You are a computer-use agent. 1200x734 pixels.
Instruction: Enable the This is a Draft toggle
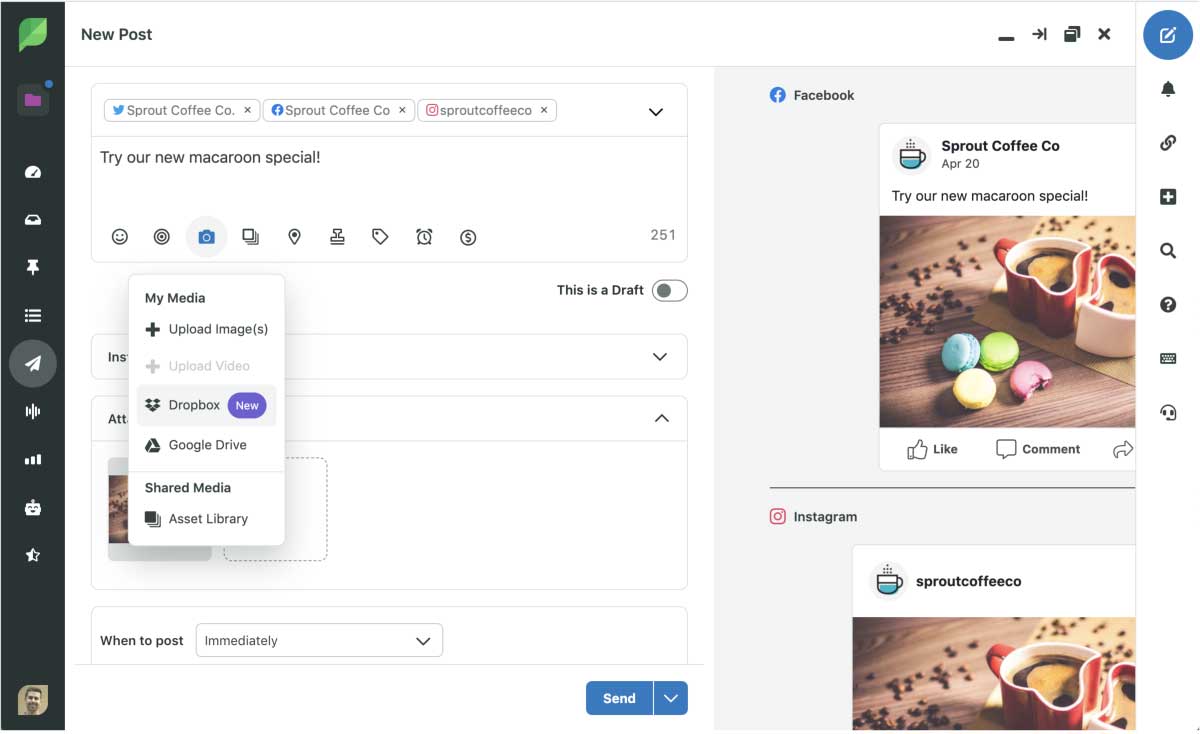669,290
